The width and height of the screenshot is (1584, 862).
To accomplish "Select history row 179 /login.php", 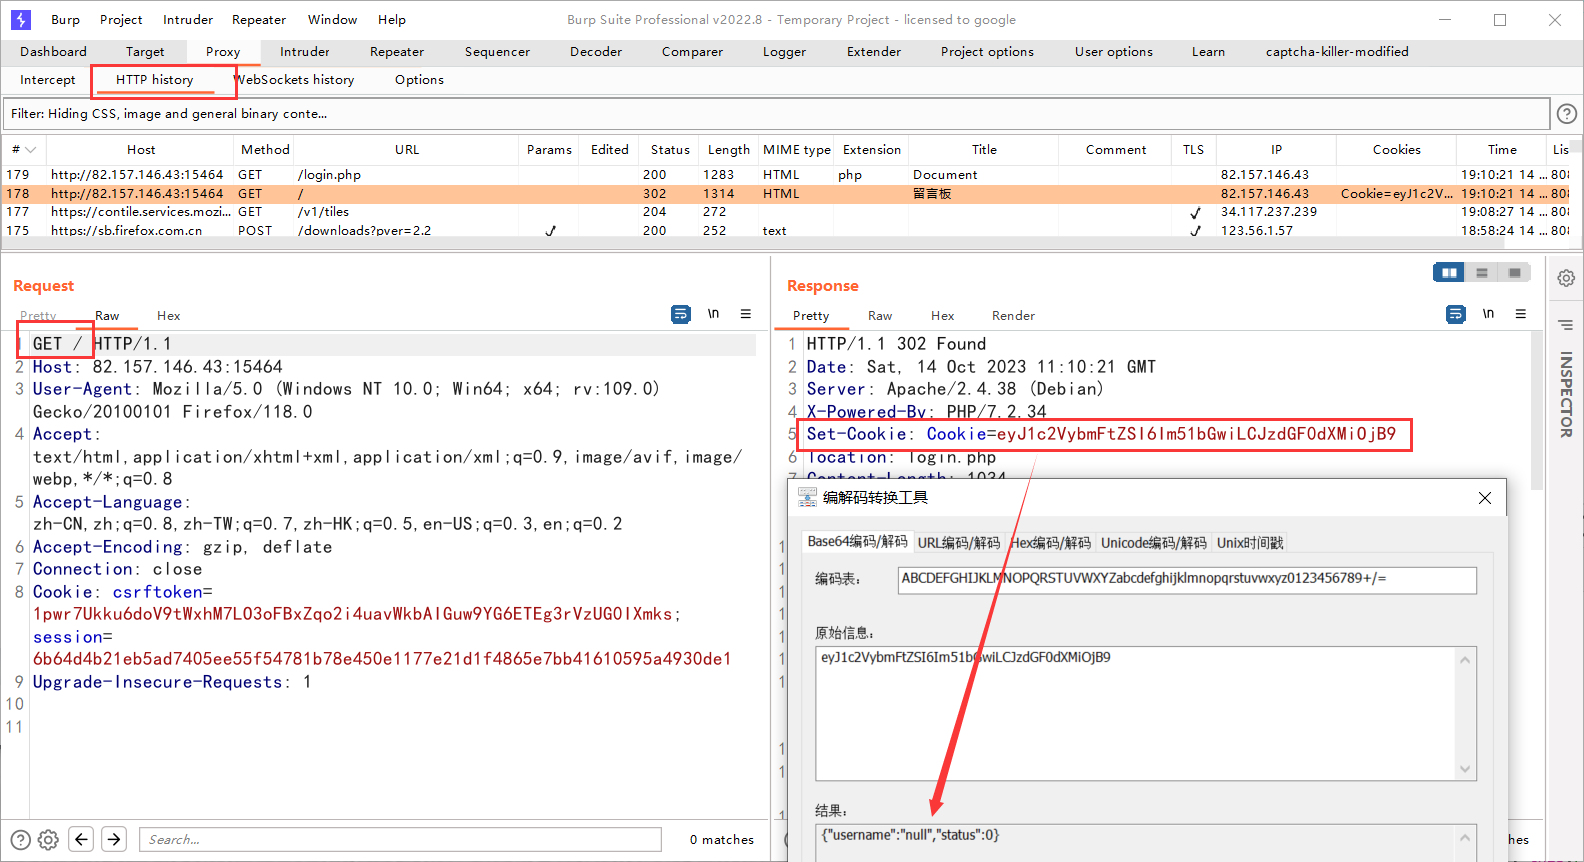I will pyautogui.click(x=785, y=174).
